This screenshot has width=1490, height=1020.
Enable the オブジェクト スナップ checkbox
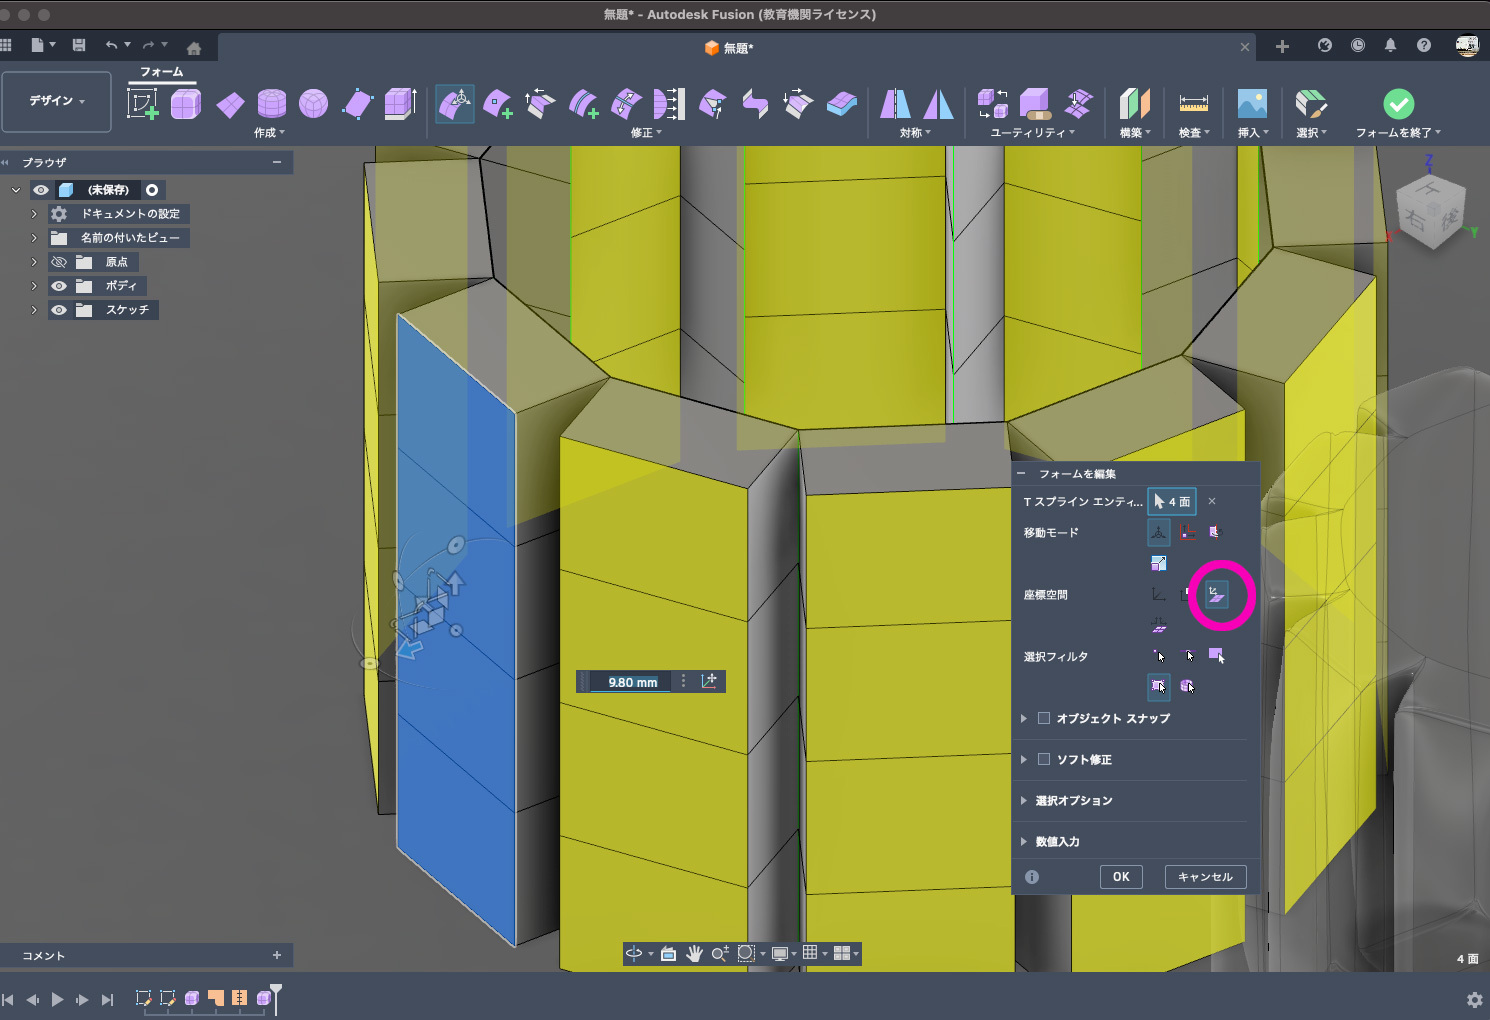[x=1044, y=718]
